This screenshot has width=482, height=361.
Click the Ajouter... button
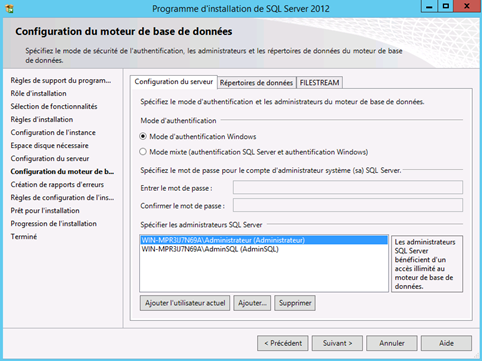[252, 303]
